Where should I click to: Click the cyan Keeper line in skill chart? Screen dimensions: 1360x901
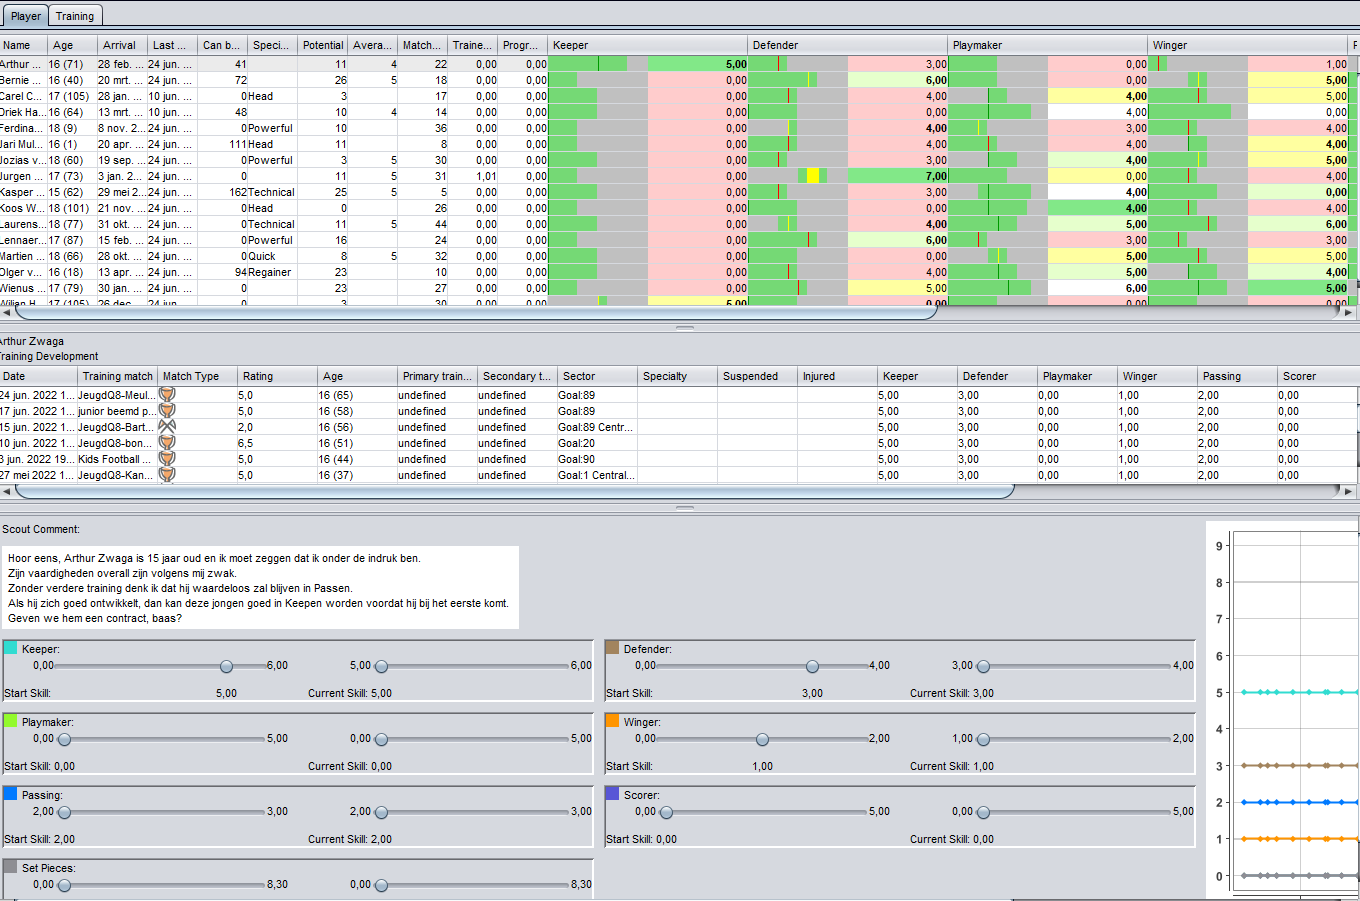pyautogui.click(x=1298, y=692)
